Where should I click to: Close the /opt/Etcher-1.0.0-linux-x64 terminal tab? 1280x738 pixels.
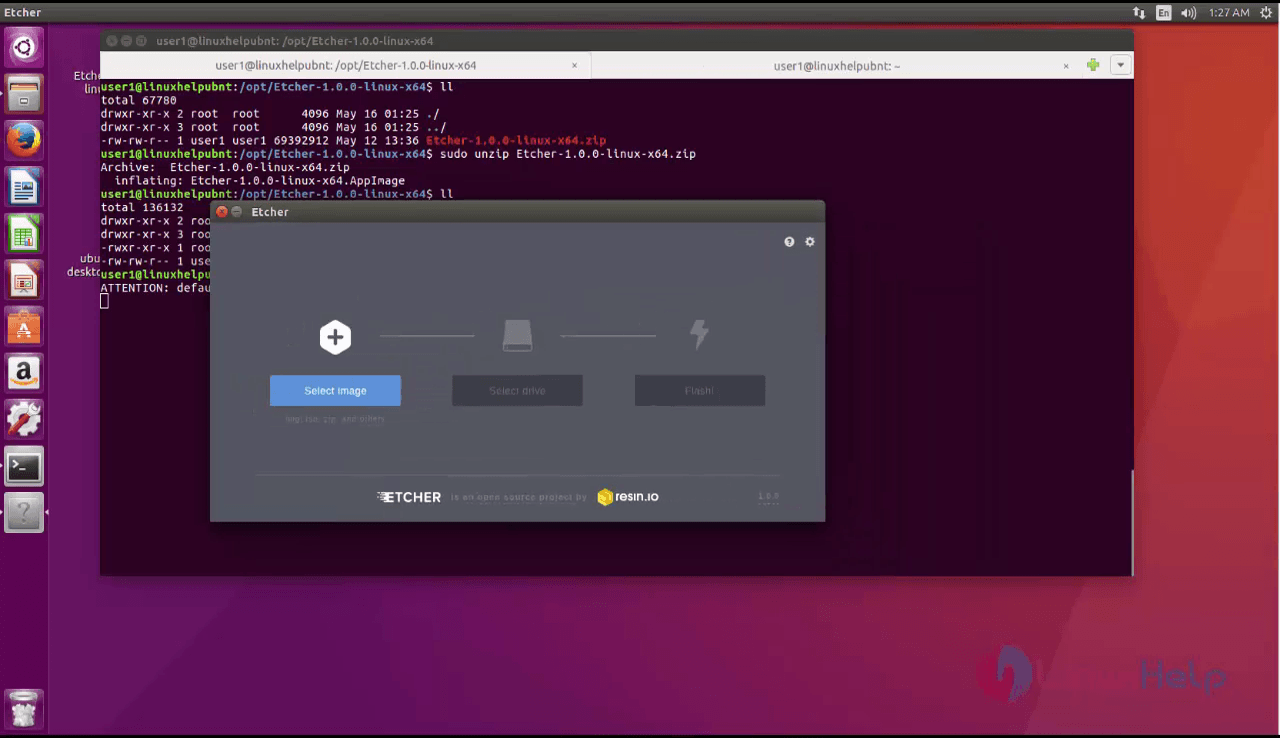click(574, 66)
